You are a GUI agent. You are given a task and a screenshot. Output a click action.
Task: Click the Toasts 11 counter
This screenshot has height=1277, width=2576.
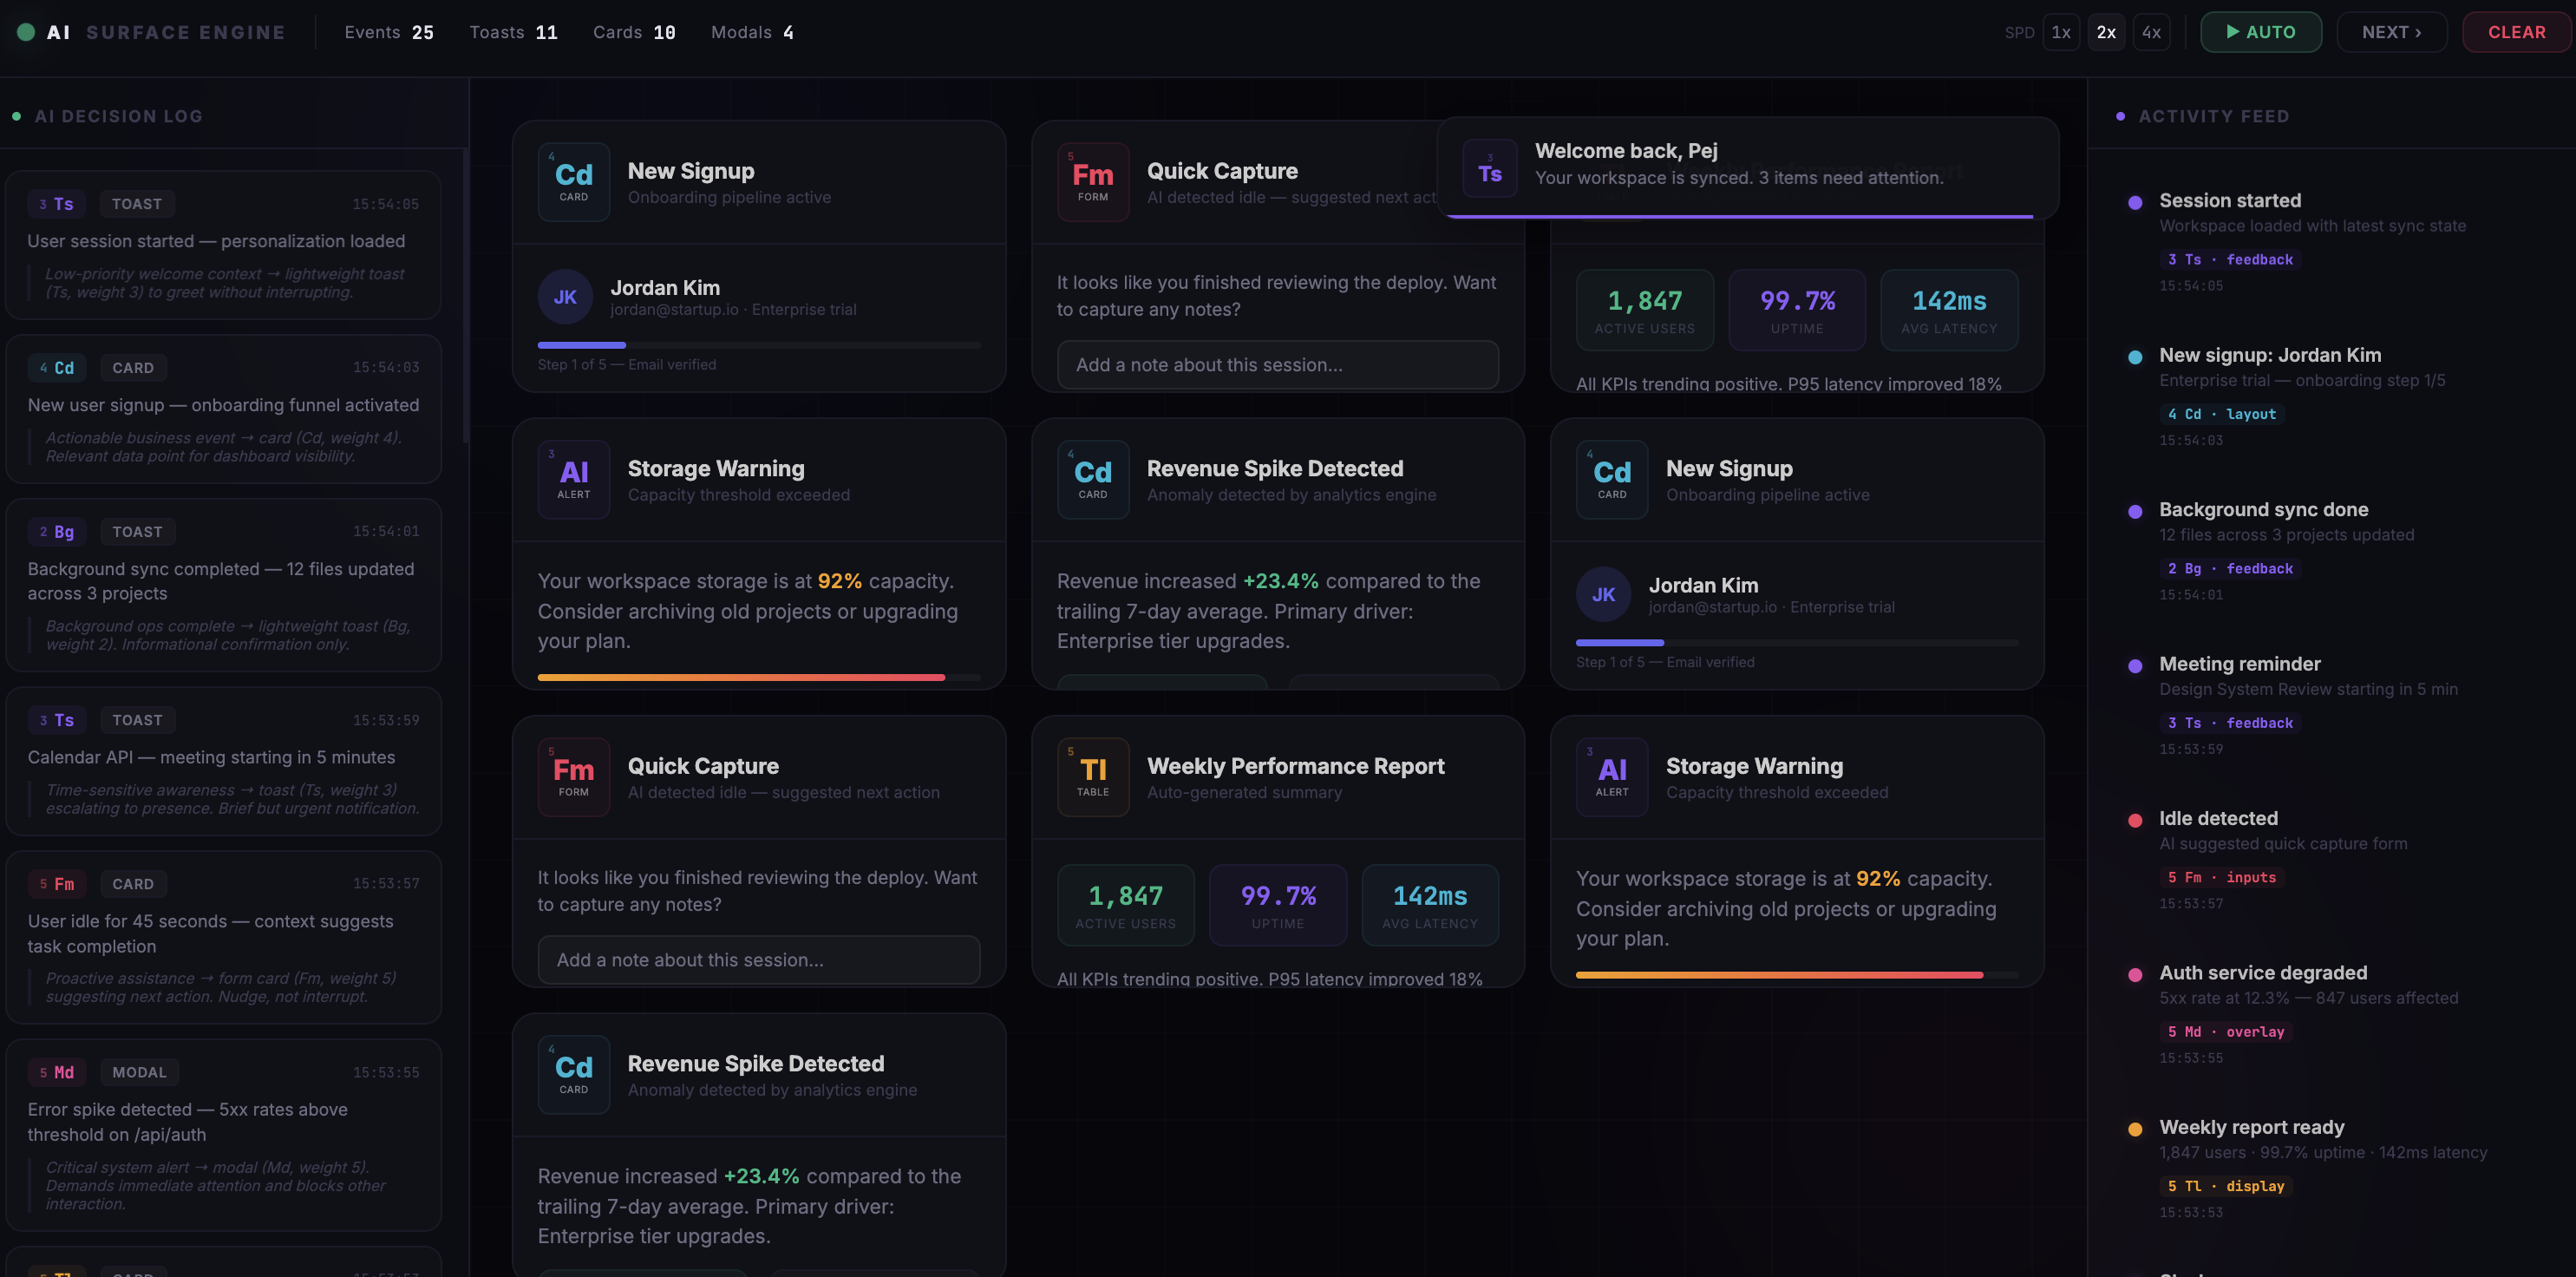(x=514, y=32)
